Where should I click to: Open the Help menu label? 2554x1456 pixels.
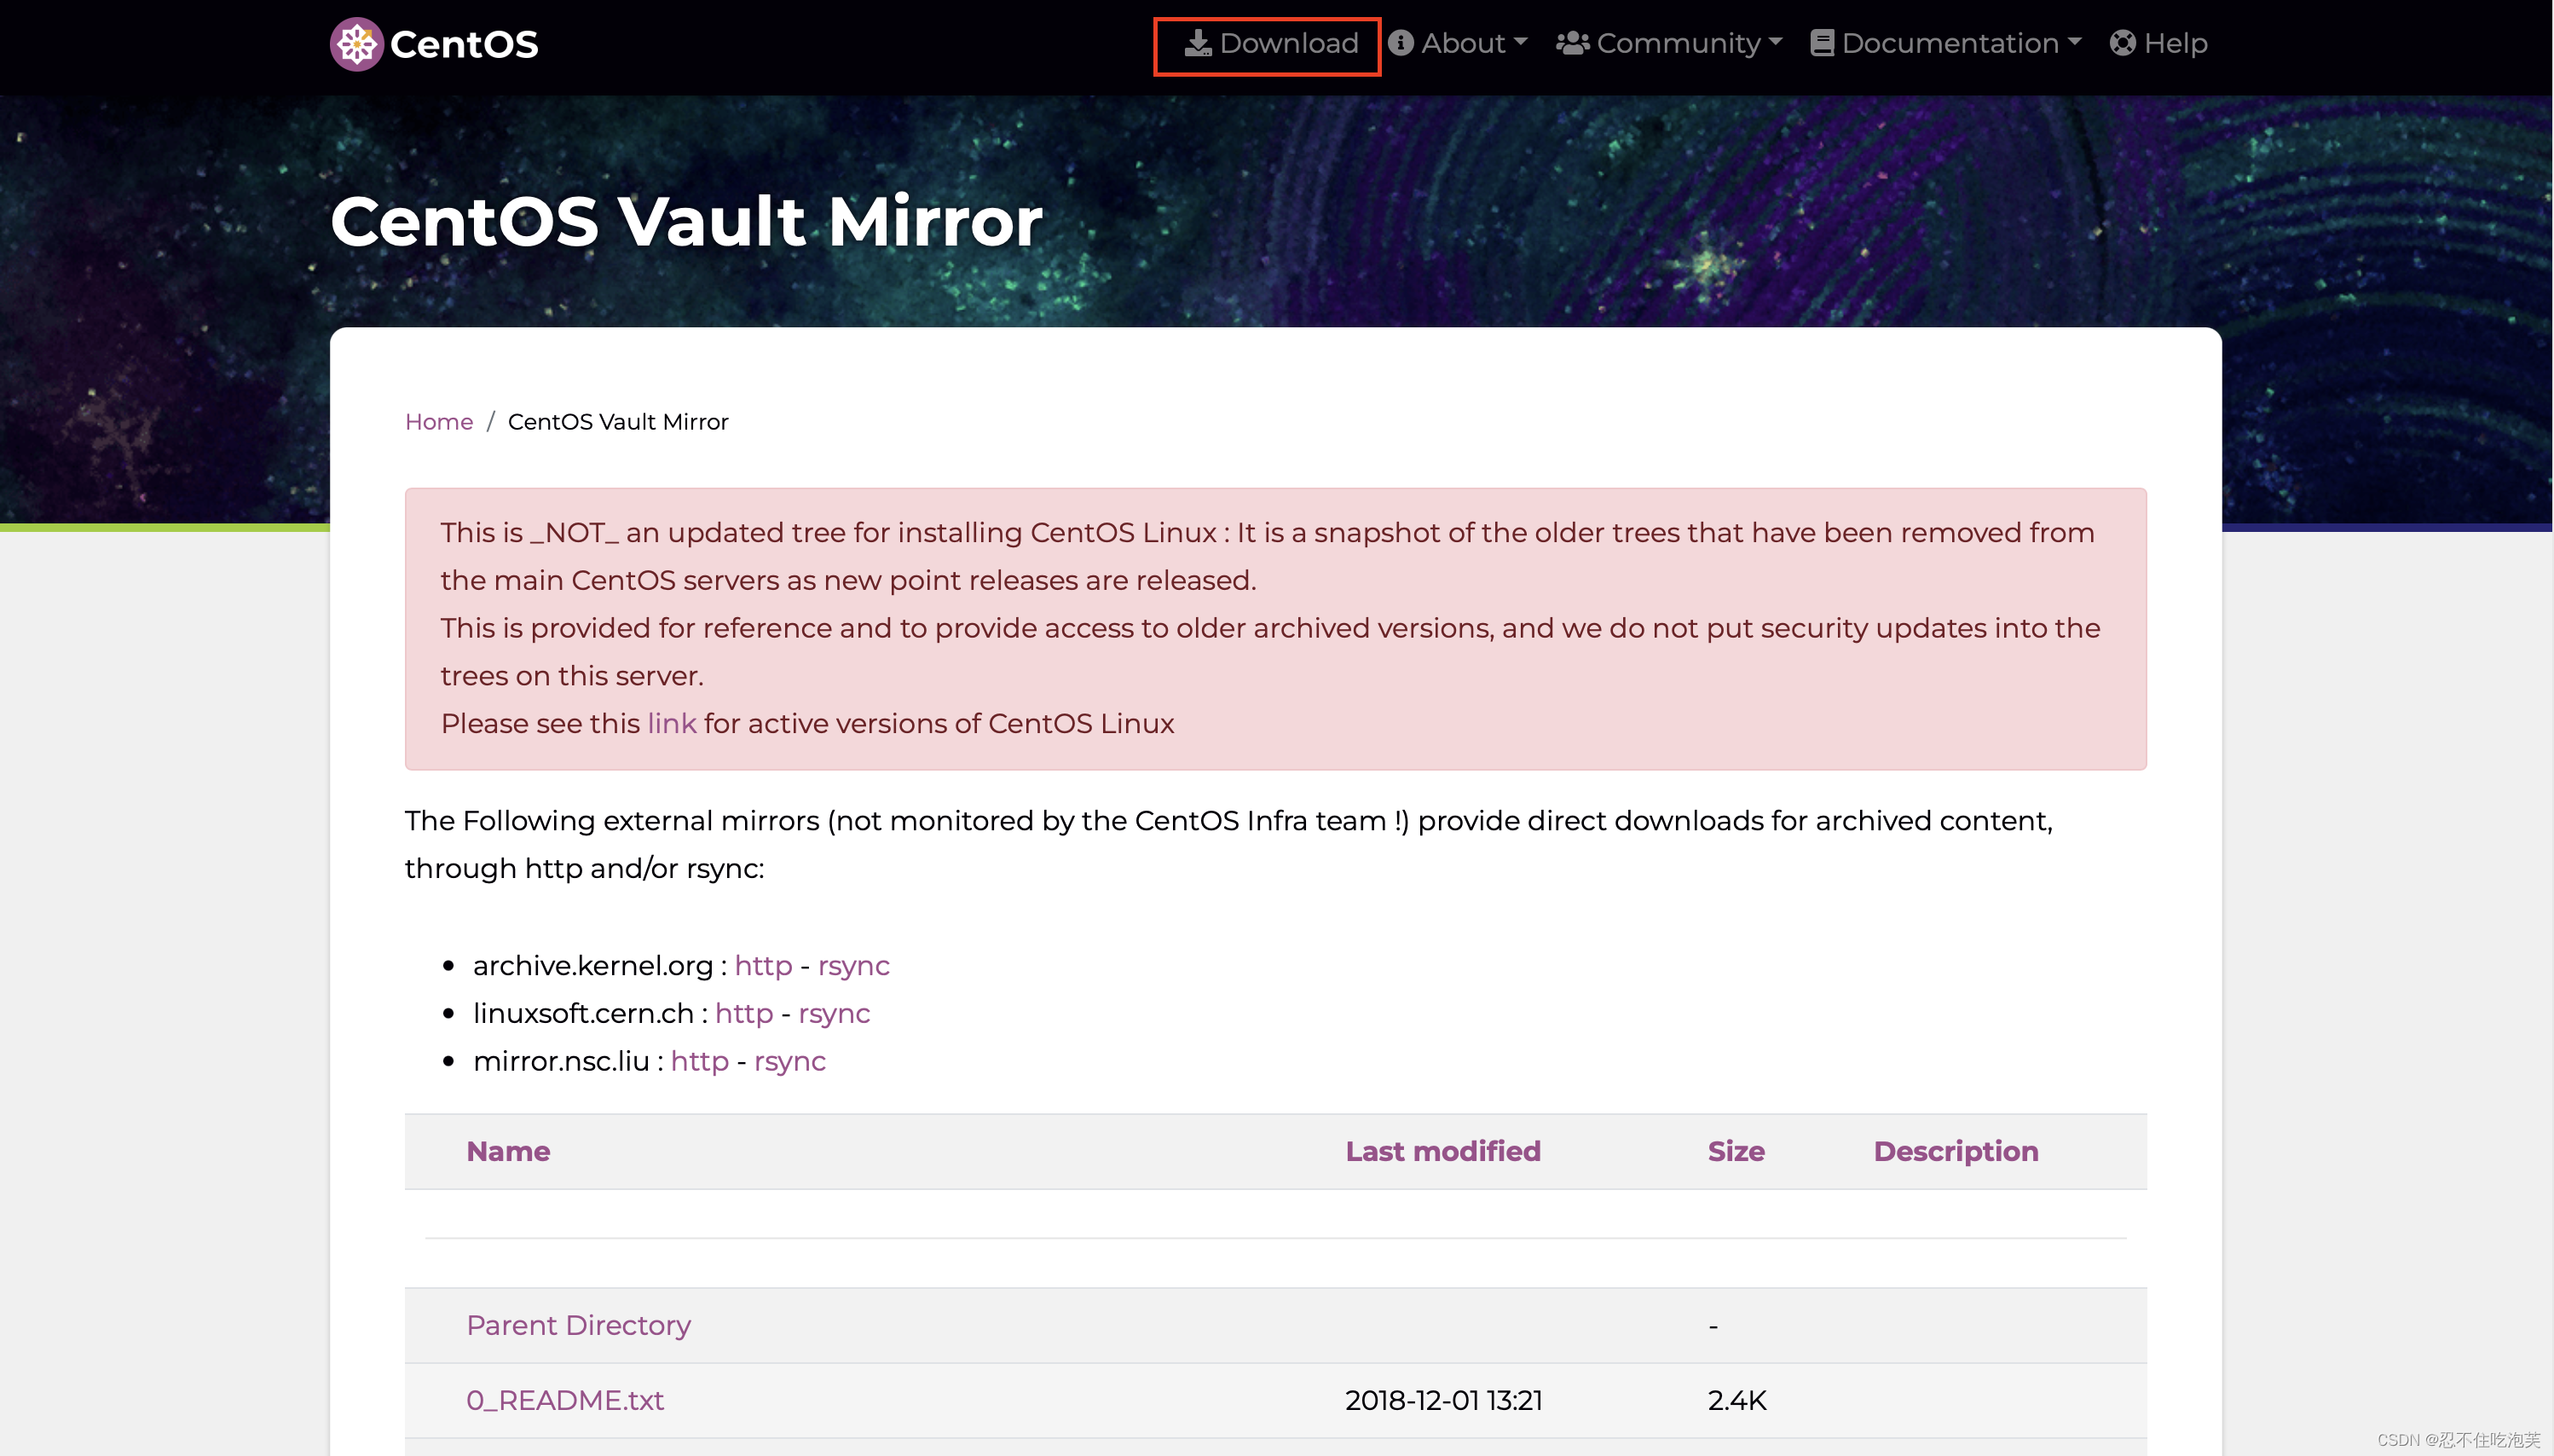[2176, 44]
